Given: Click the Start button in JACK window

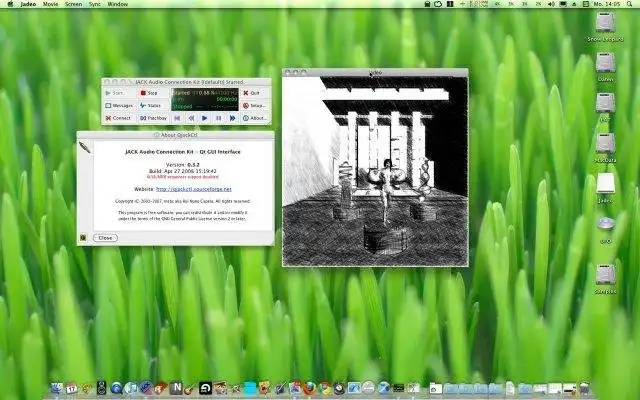Looking at the screenshot, I should tap(119, 93).
